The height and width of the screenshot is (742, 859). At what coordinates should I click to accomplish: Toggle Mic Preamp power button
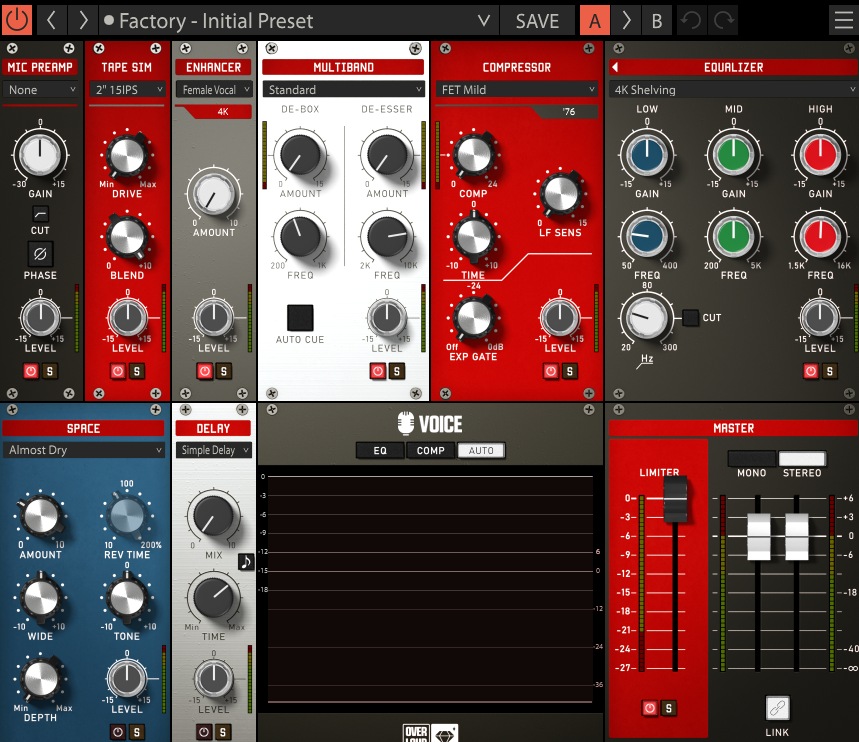tap(31, 371)
